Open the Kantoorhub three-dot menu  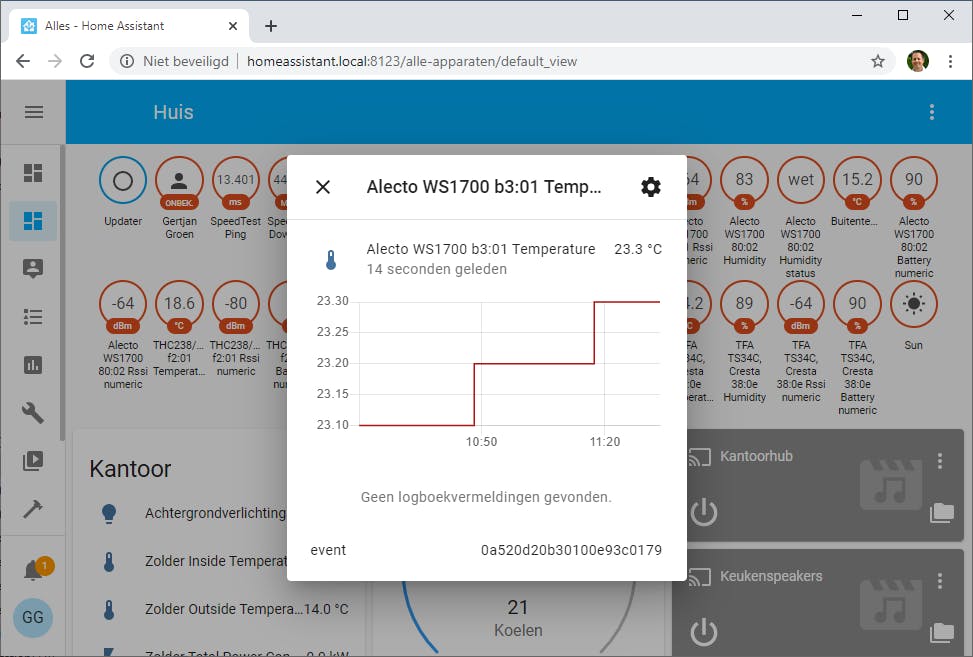tap(939, 460)
